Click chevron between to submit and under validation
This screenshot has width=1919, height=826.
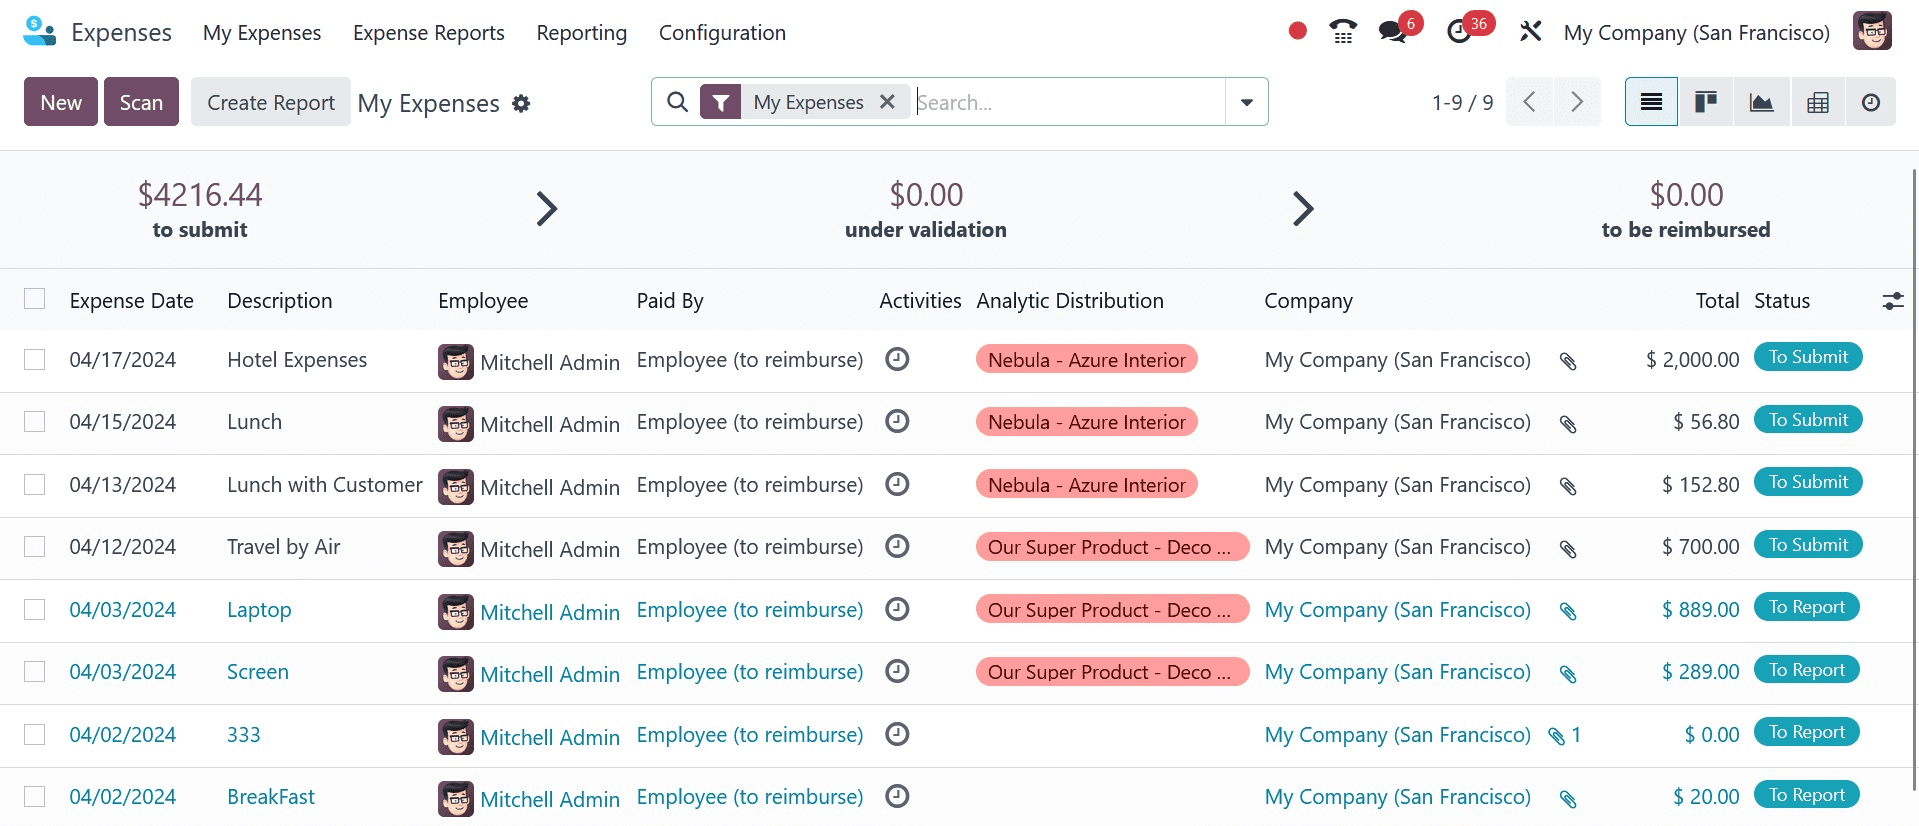(546, 209)
